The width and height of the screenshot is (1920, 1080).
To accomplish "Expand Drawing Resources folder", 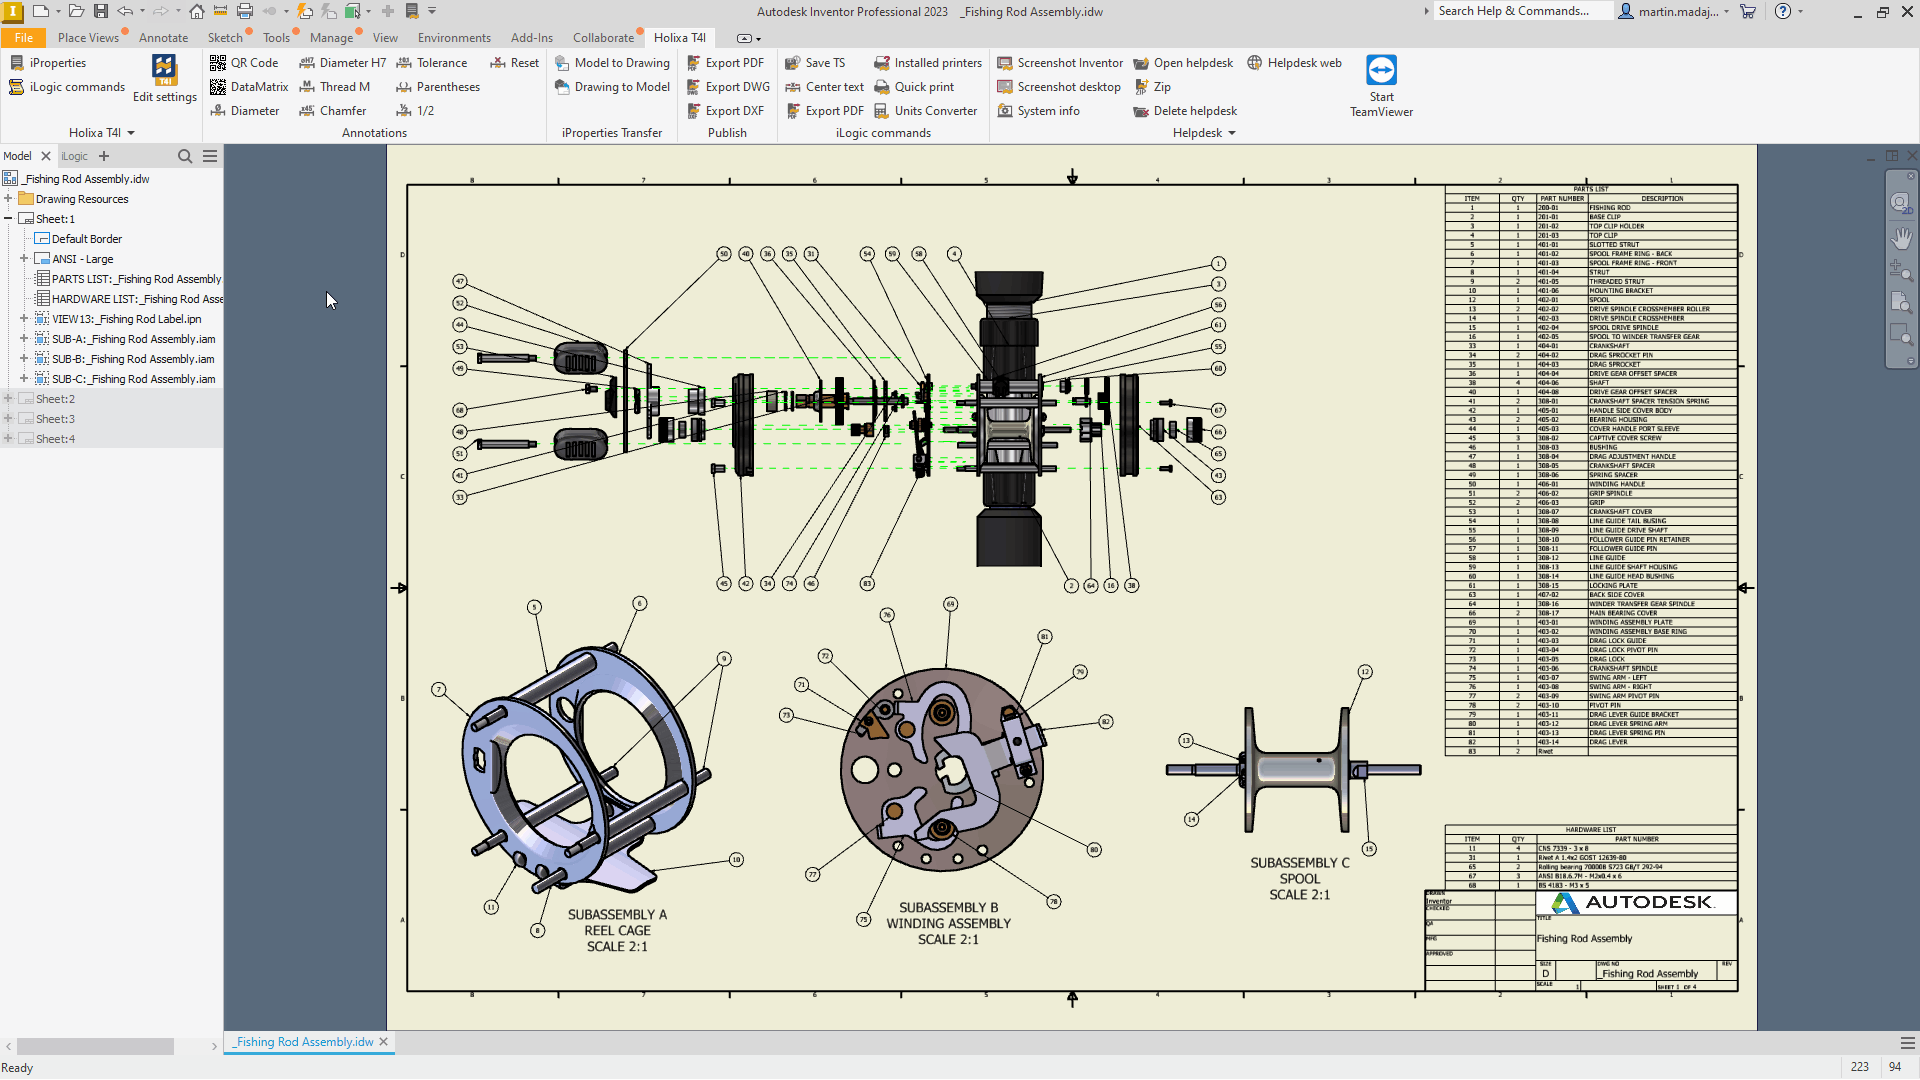I will click(x=8, y=199).
